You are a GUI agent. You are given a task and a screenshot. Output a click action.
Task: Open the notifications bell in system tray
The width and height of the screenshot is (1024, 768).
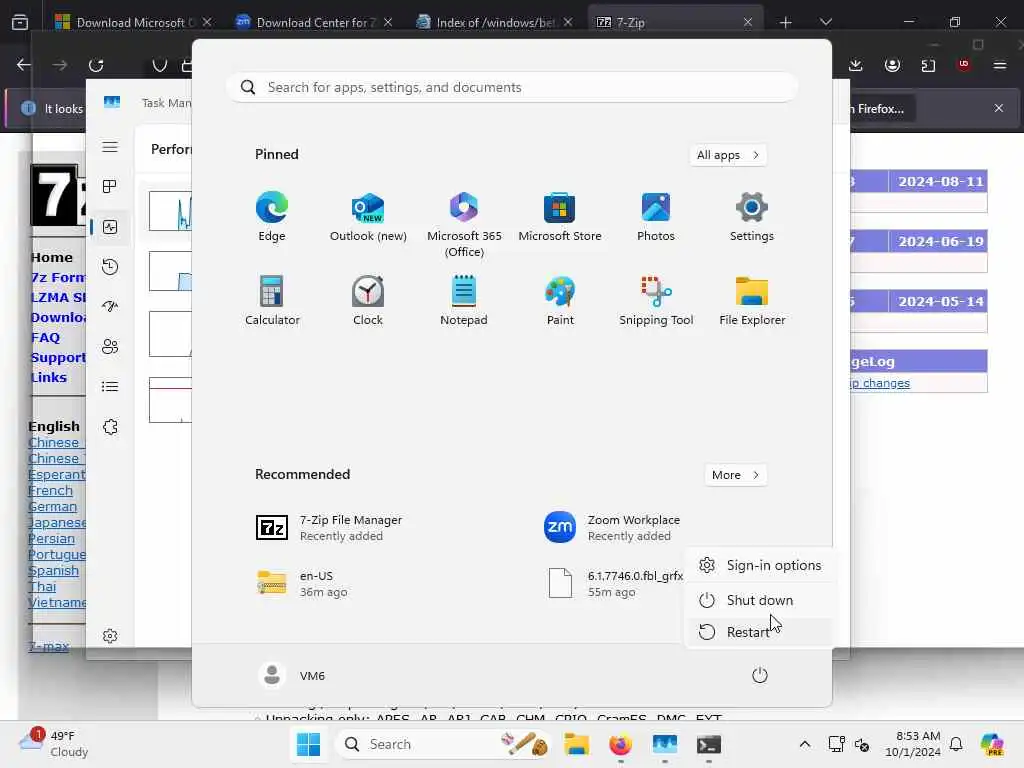956,744
